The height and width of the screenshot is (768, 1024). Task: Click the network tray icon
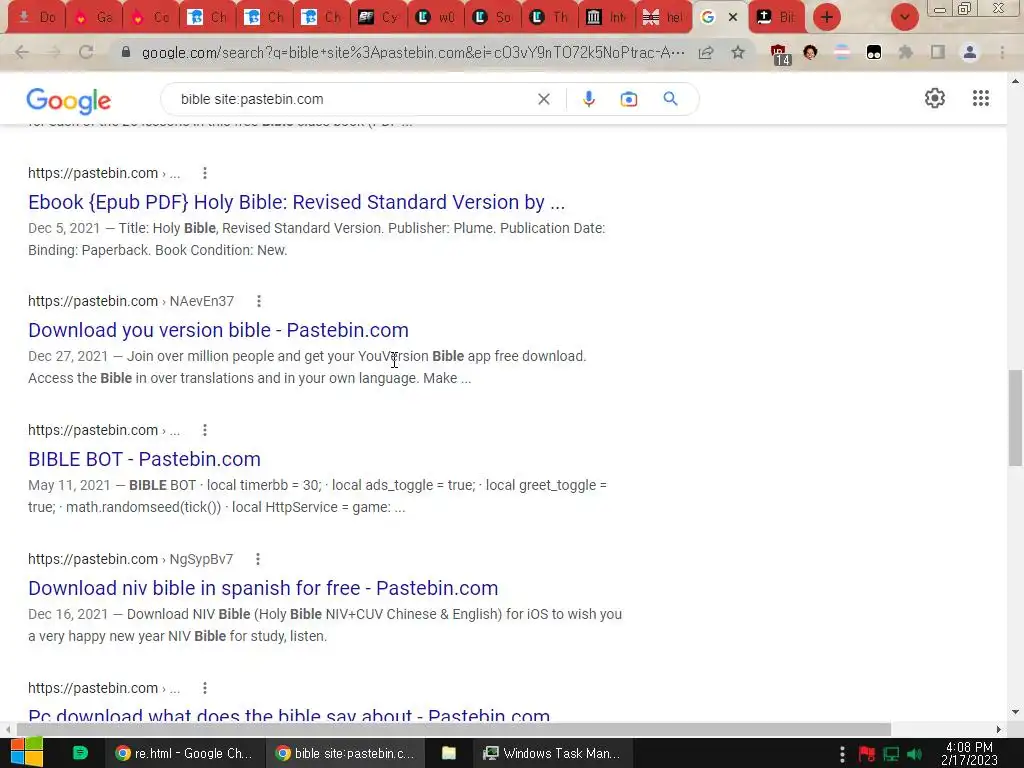891,754
